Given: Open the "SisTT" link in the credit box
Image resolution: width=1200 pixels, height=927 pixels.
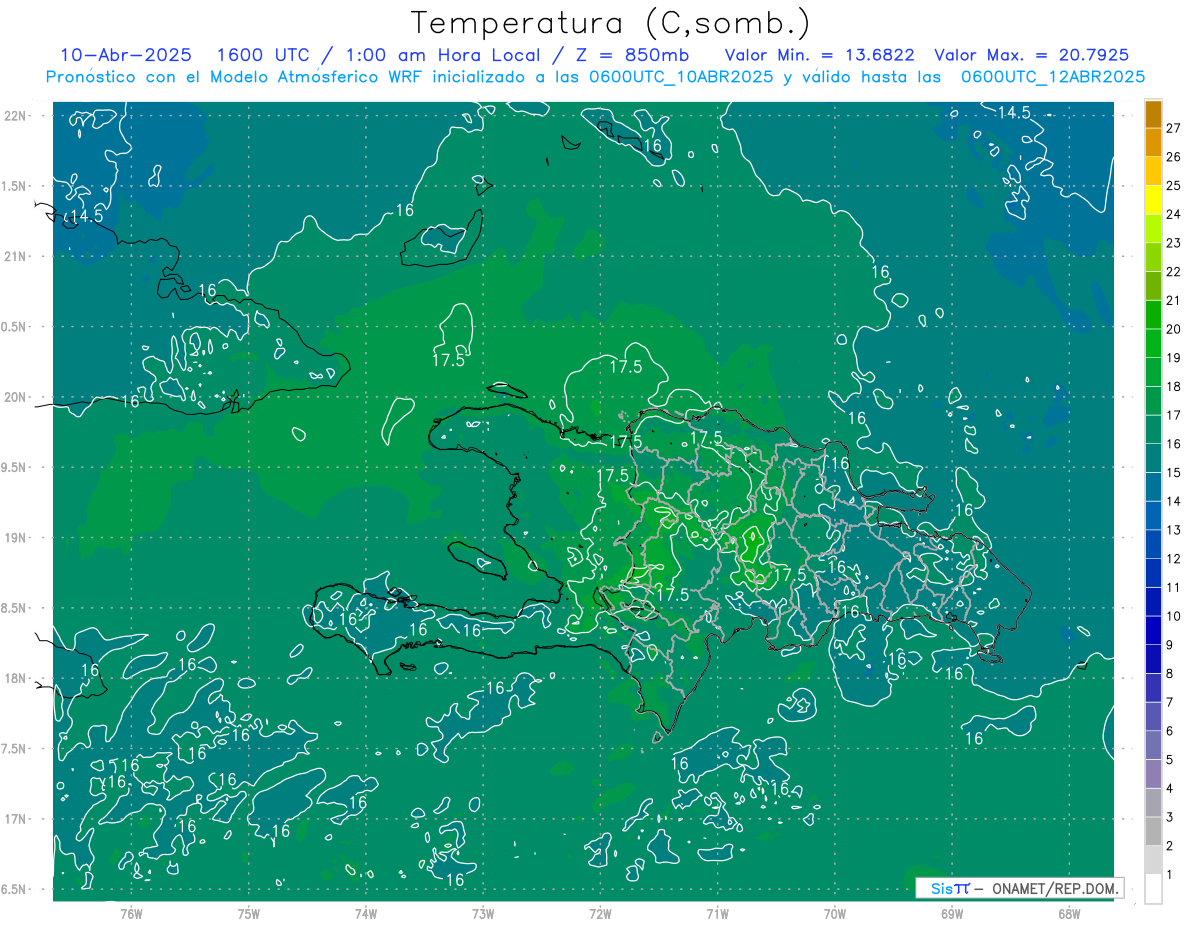Looking at the screenshot, I should [950, 888].
